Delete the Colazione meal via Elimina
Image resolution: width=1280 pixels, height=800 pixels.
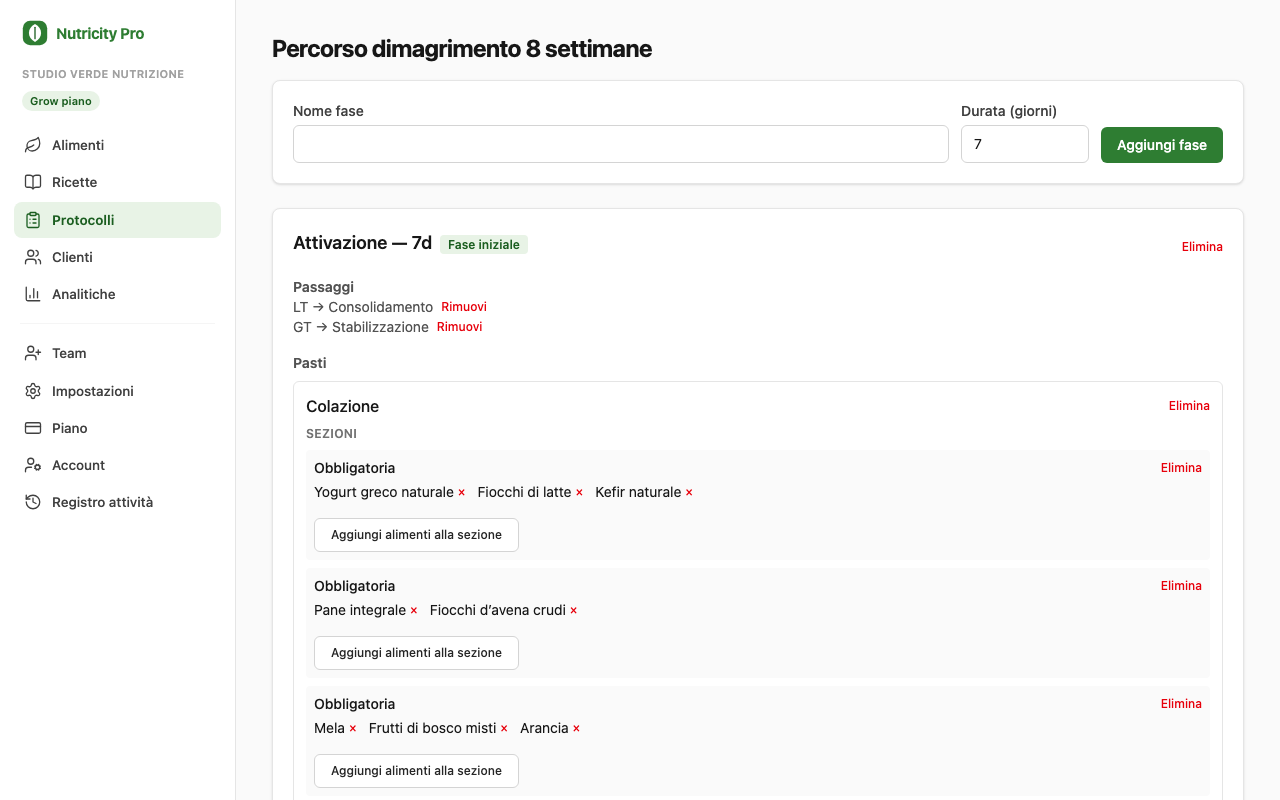pos(1189,406)
